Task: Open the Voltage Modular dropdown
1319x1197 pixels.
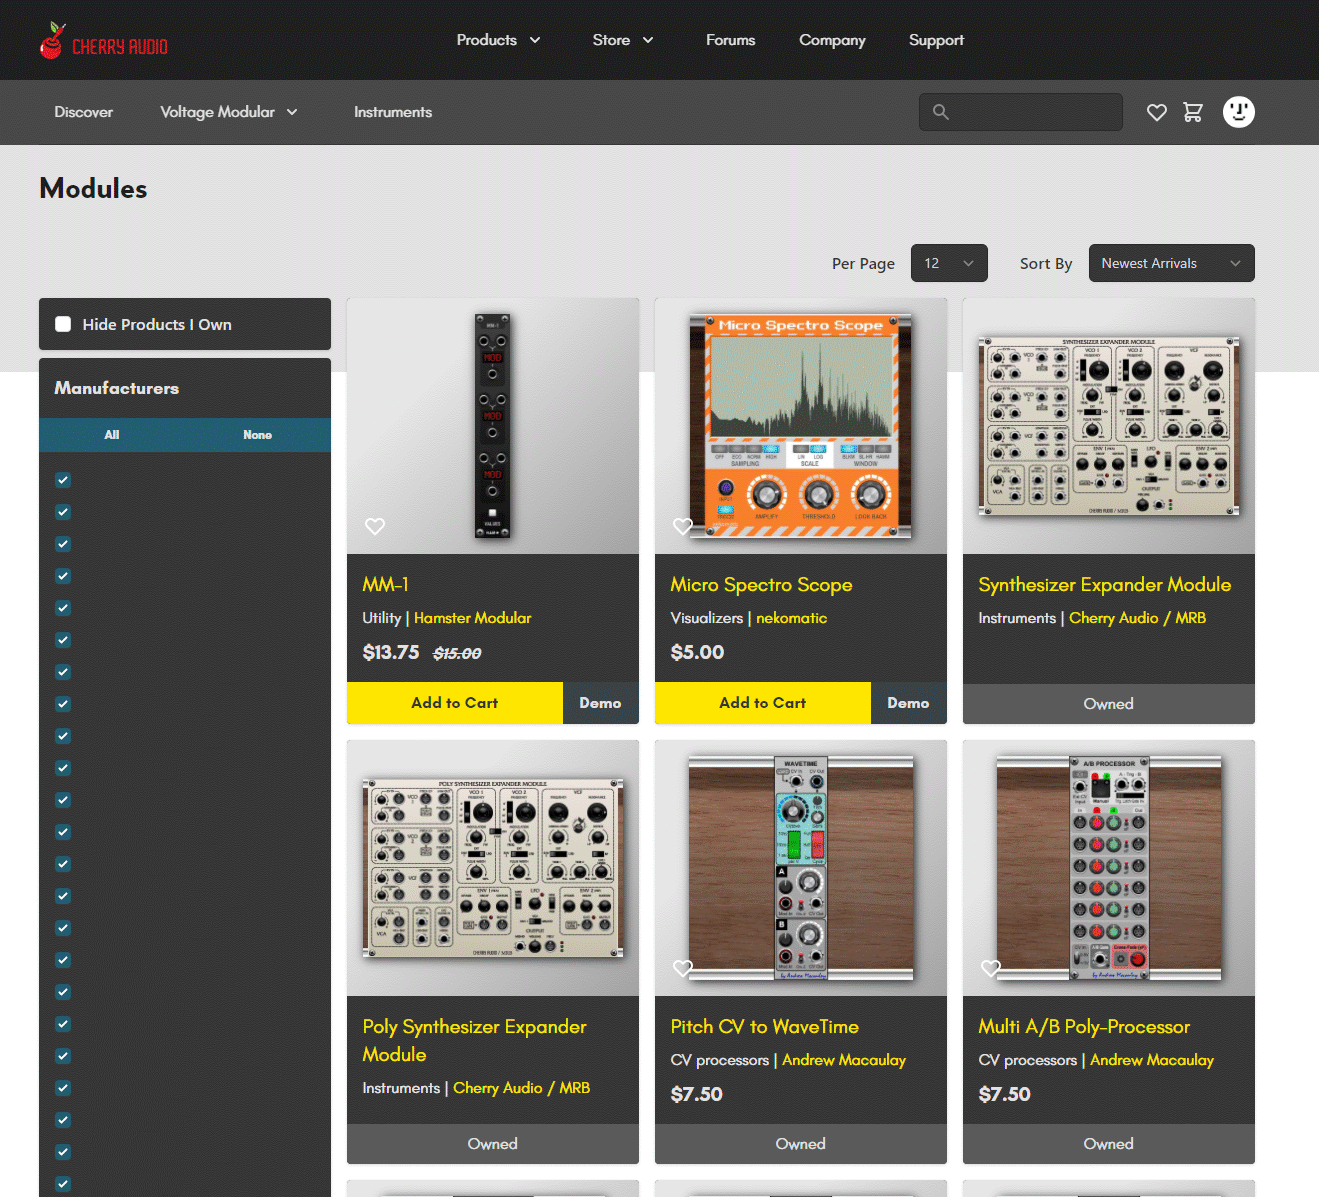Action: (229, 112)
